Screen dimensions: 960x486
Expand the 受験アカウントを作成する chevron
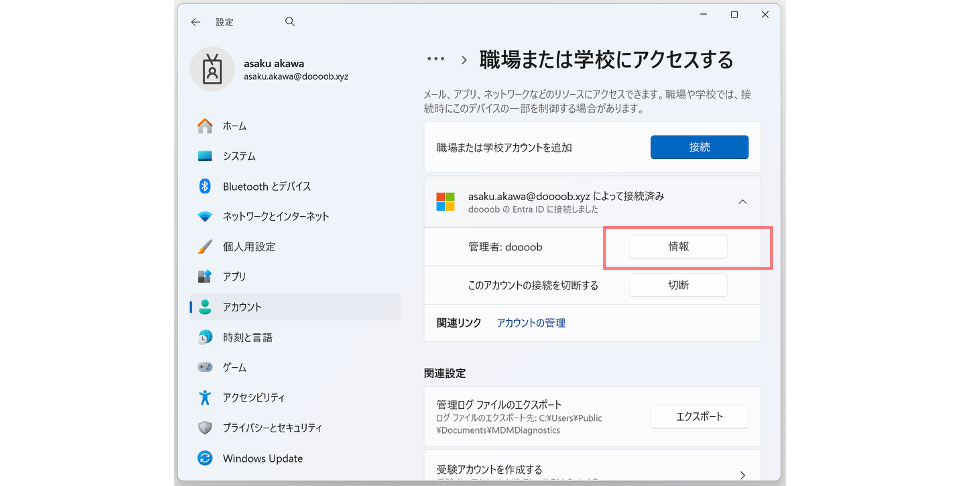742,475
